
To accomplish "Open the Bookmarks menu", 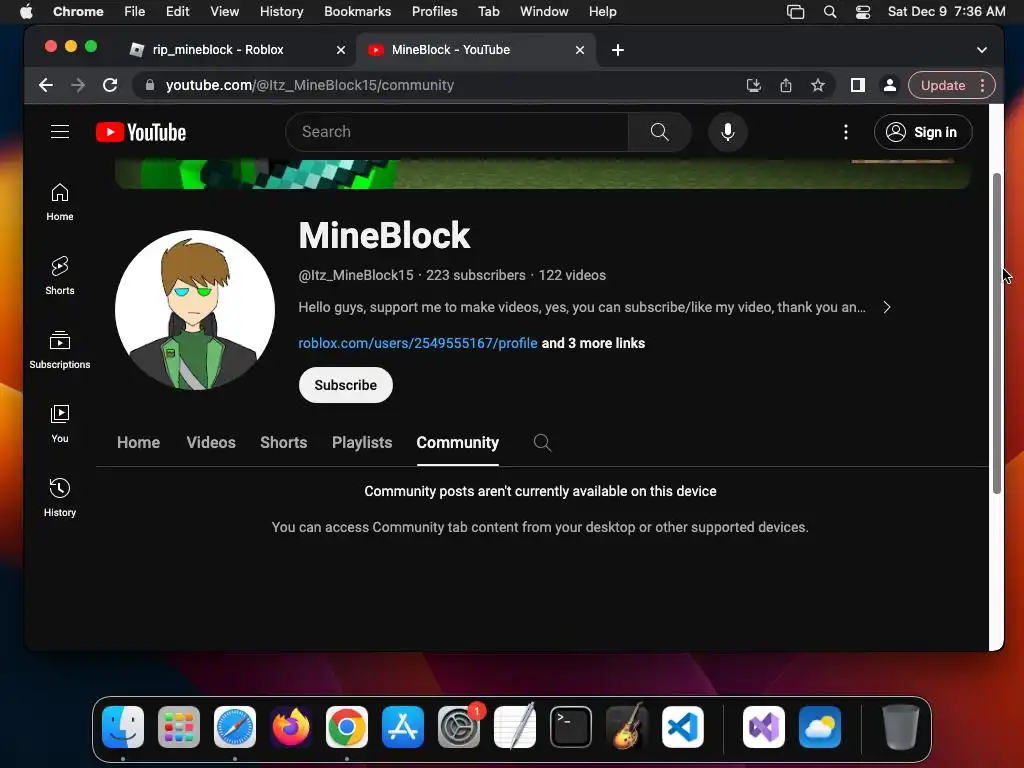I will tap(357, 12).
